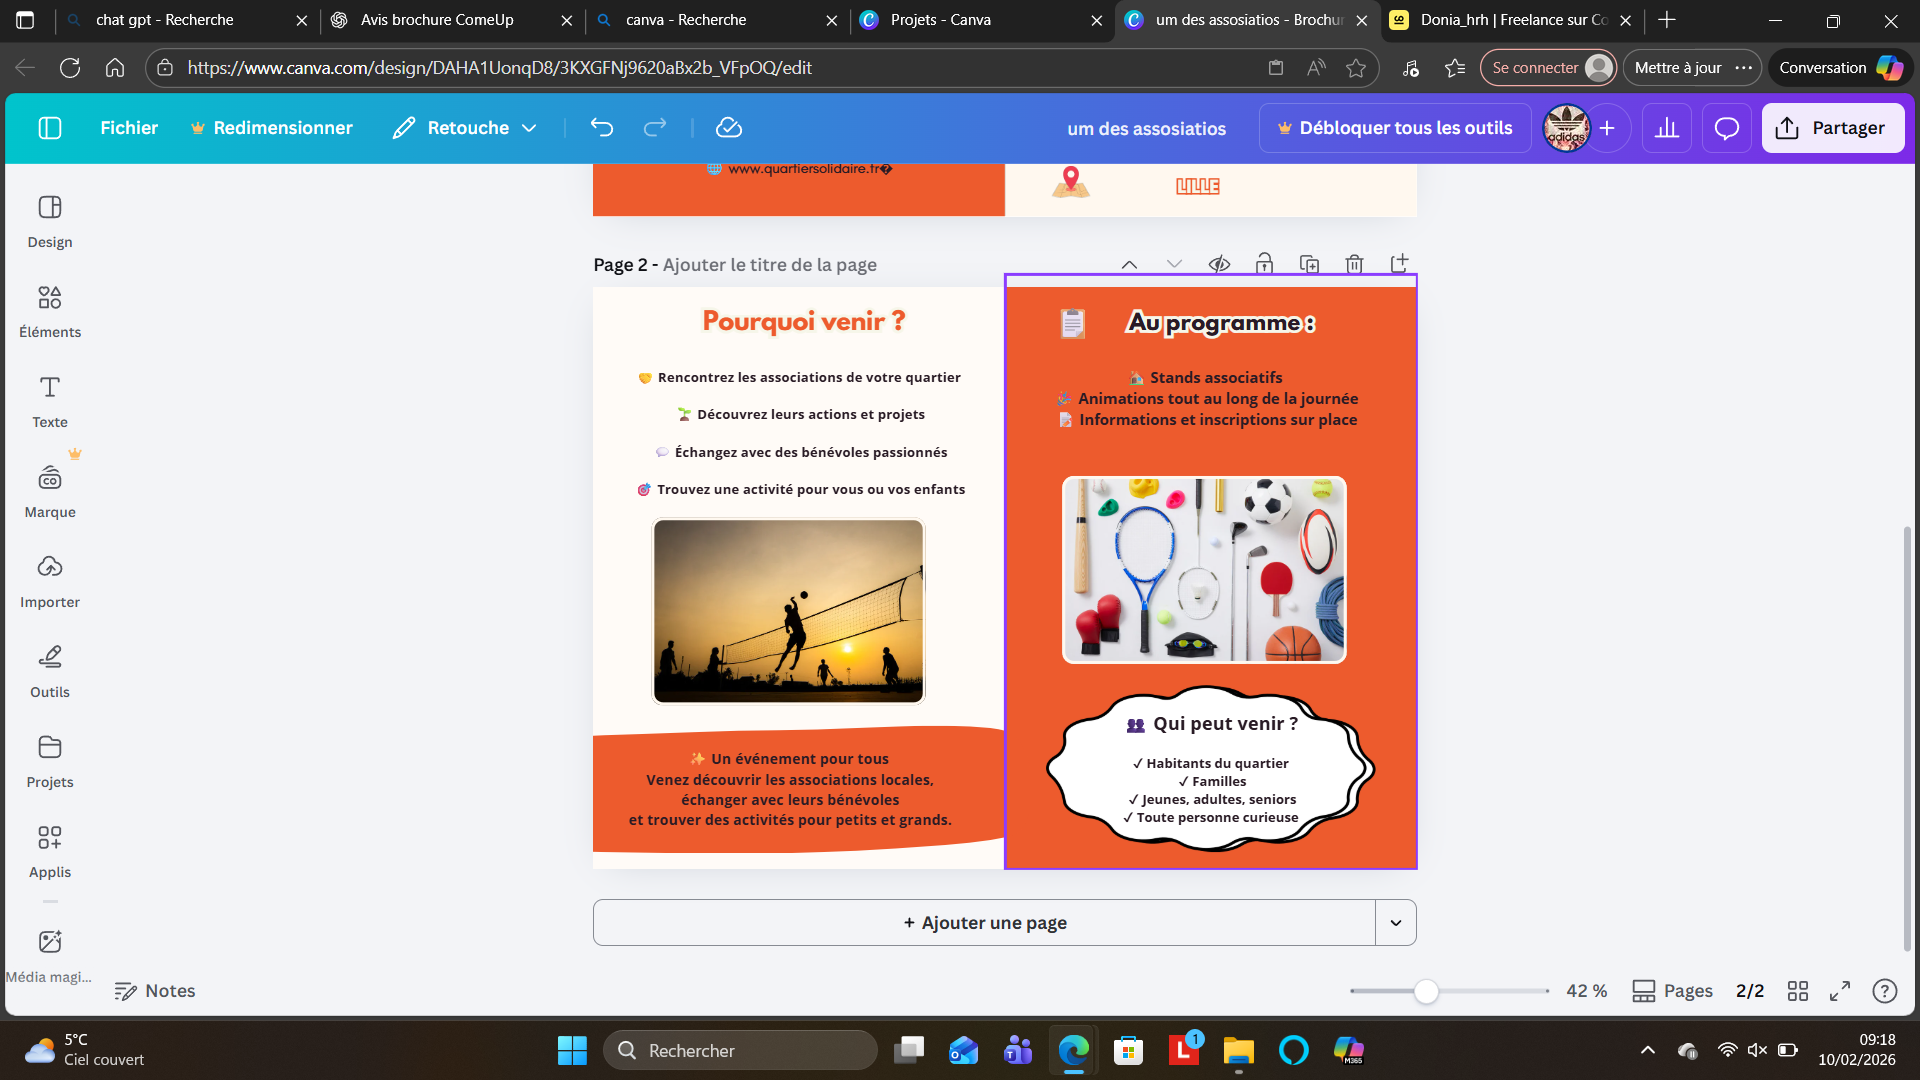1920x1080 pixels.
Task: Duplicate page 2 using copy icon
Action: (1309, 264)
